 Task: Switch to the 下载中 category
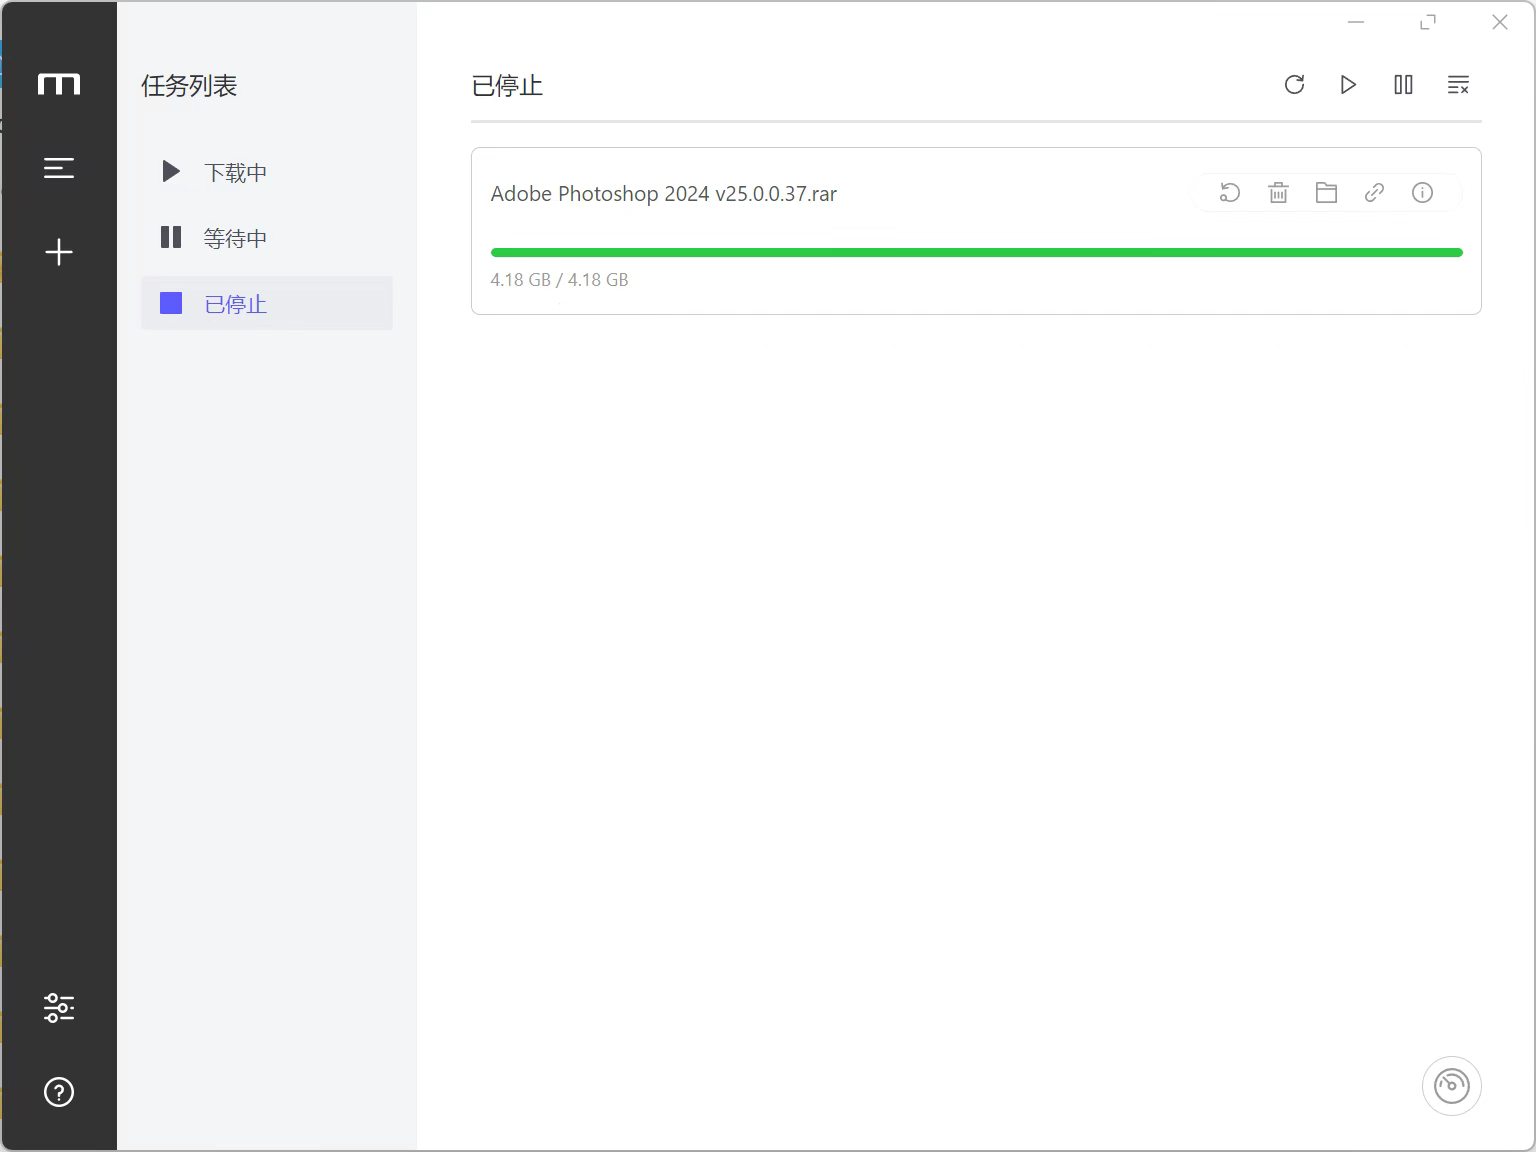(x=234, y=172)
